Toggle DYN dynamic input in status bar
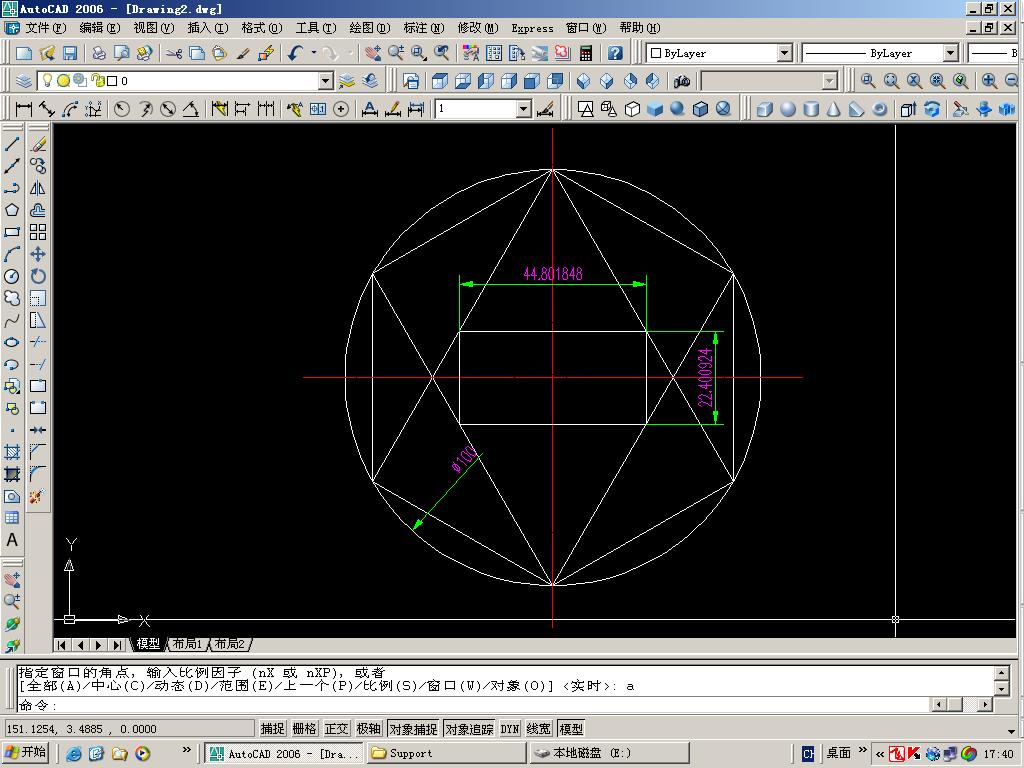The image size is (1024, 768). click(510, 729)
